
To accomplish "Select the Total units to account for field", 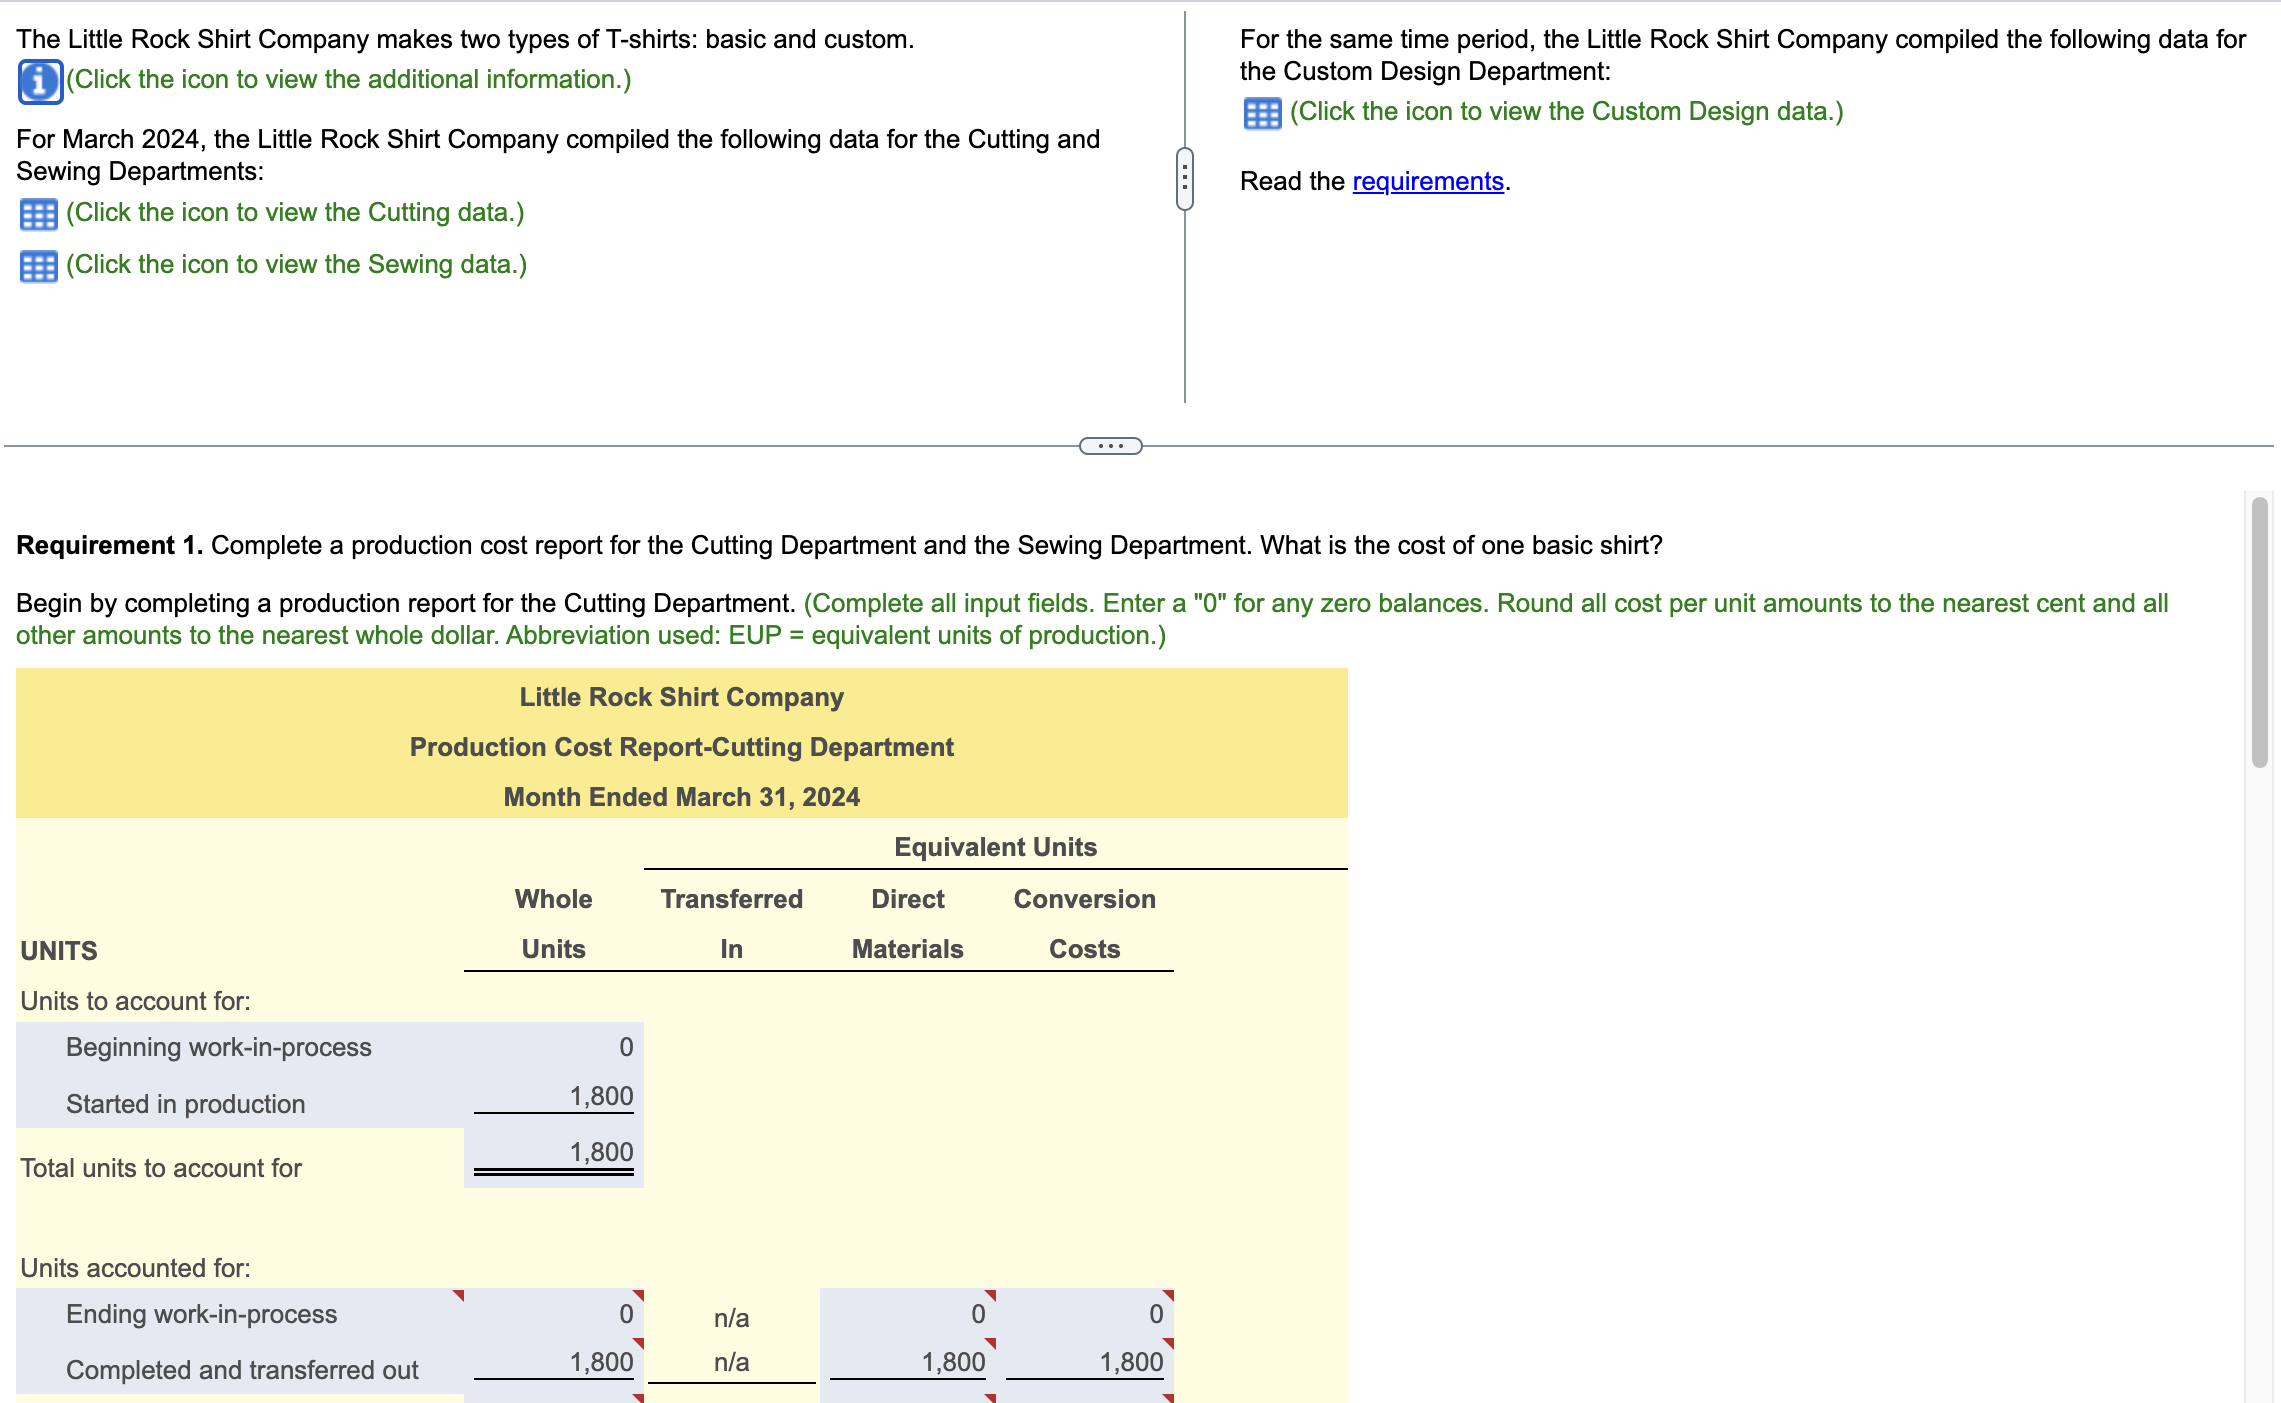I will tap(555, 1154).
